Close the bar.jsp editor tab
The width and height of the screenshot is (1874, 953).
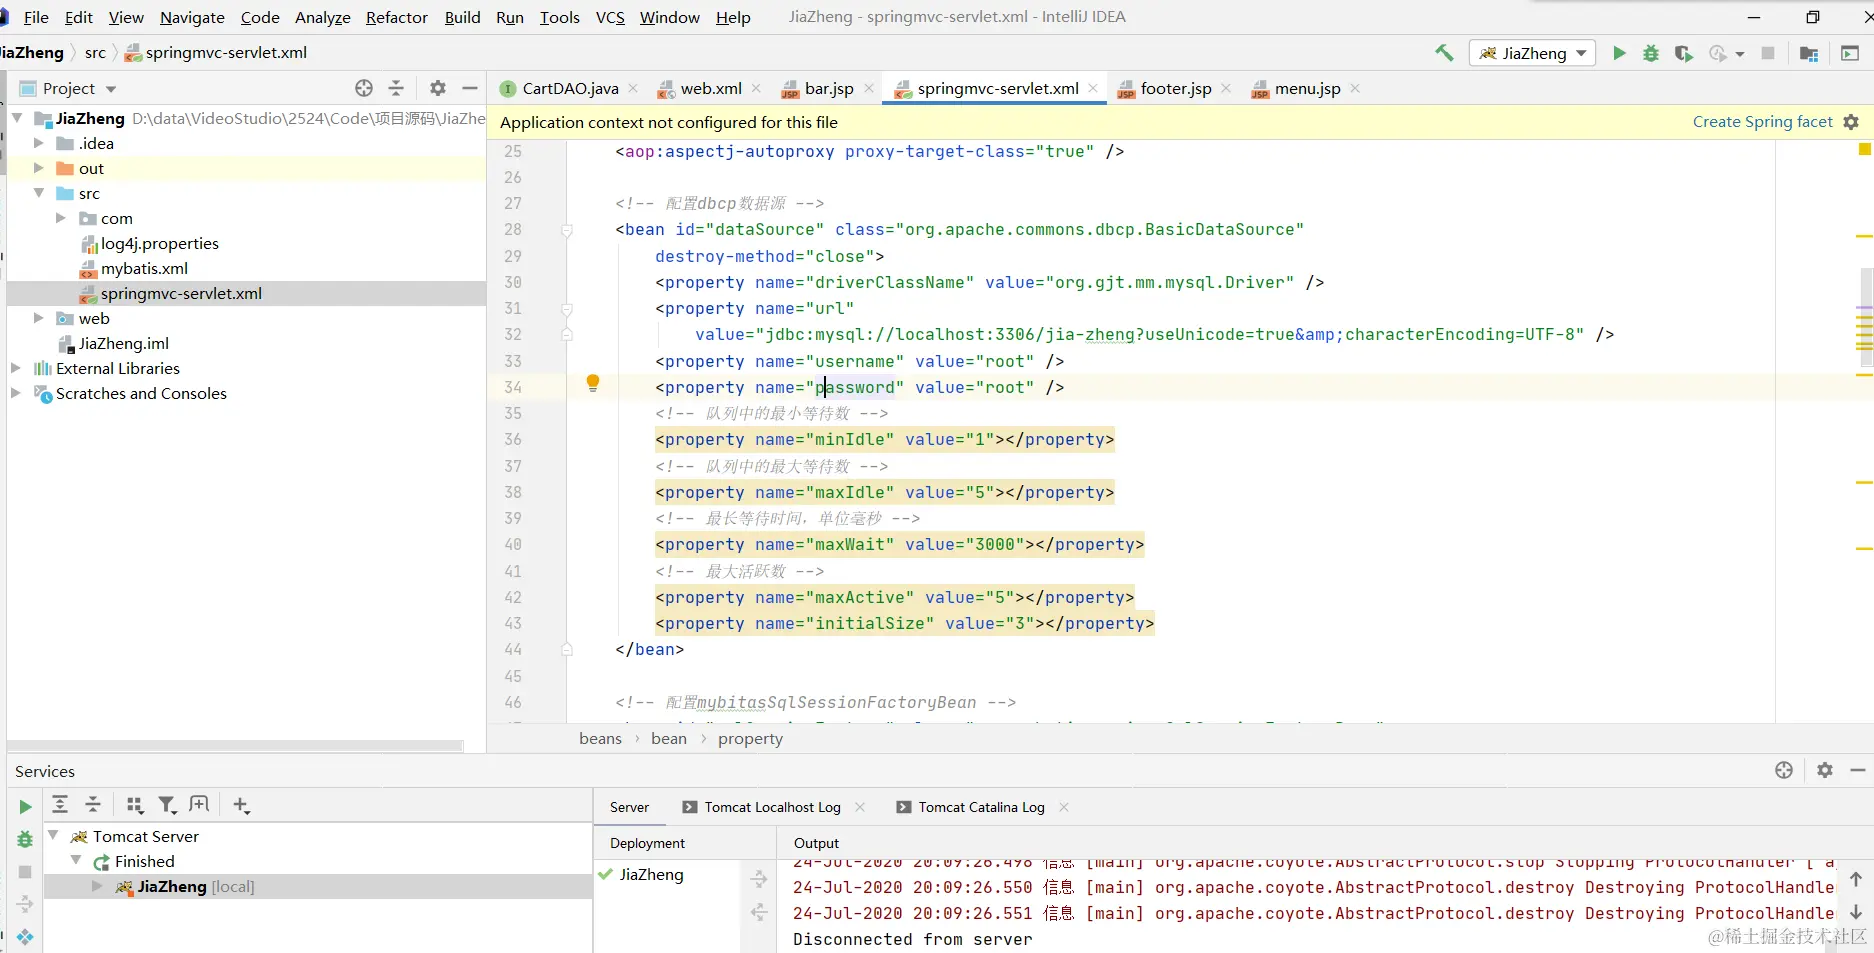pyautogui.click(x=869, y=88)
